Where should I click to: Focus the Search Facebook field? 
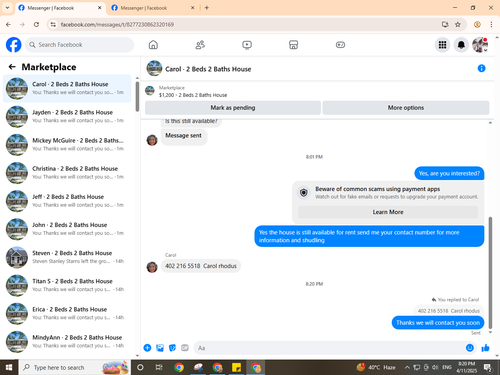pos(79,45)
